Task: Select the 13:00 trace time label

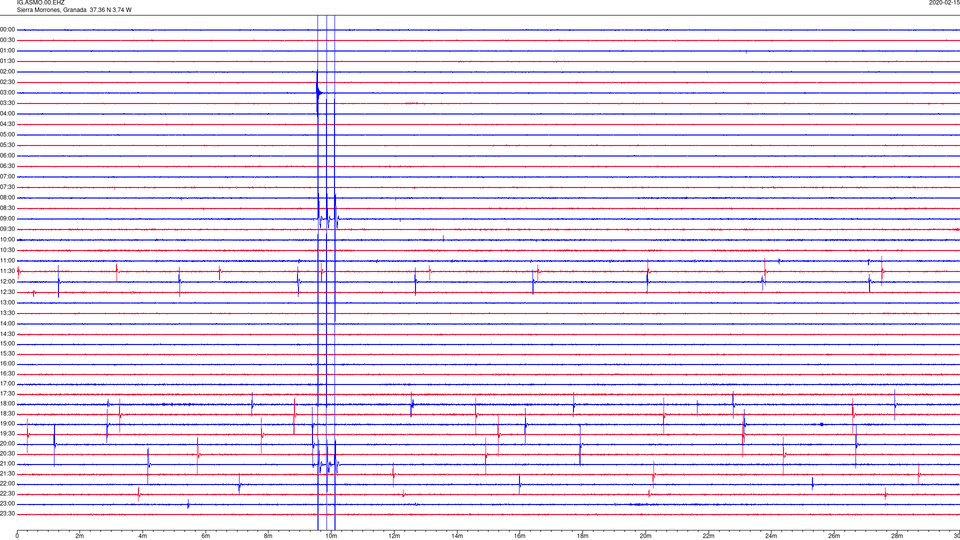Action: [7, 302]
